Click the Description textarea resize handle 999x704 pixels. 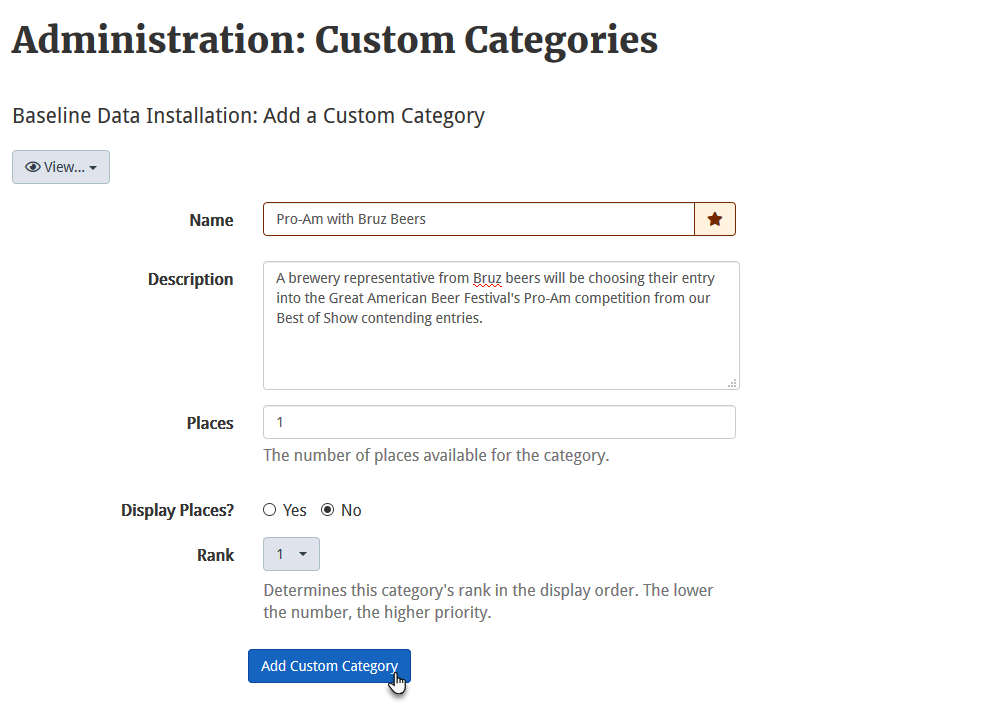733,383
